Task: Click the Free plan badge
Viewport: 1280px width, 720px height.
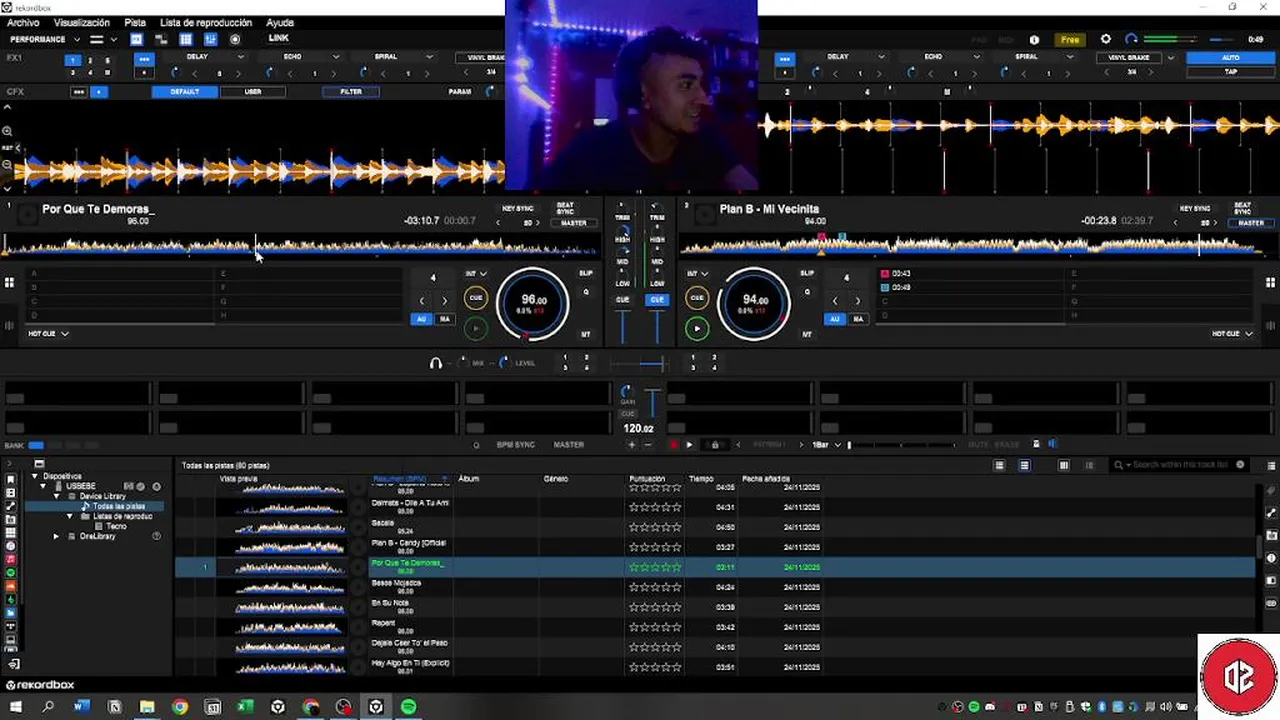Action: click(x=1070, y=39)
